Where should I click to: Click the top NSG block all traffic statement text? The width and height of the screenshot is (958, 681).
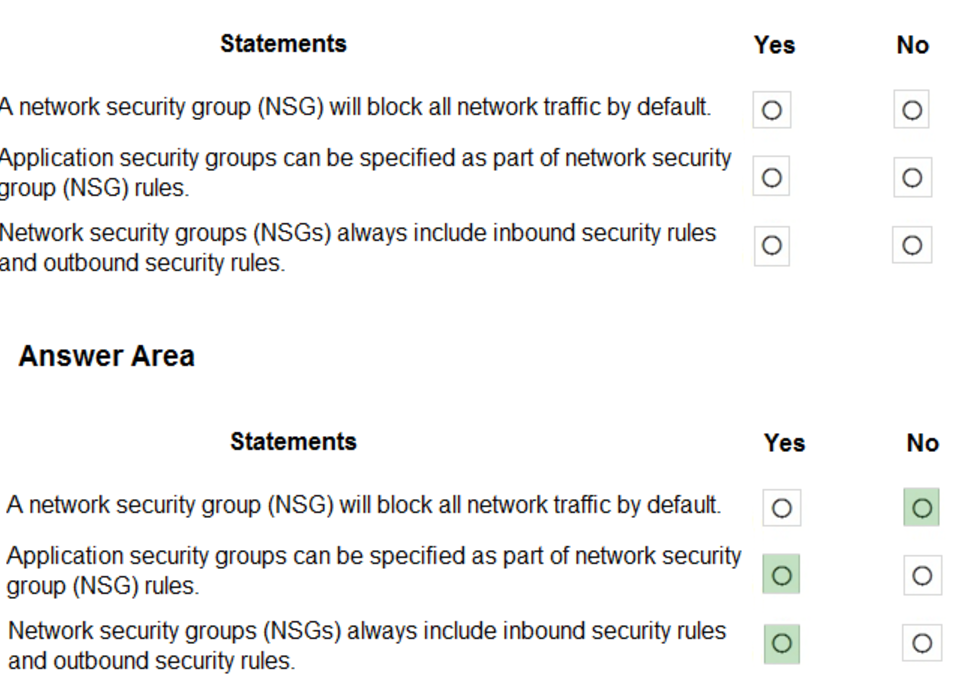tap(354, 107)
